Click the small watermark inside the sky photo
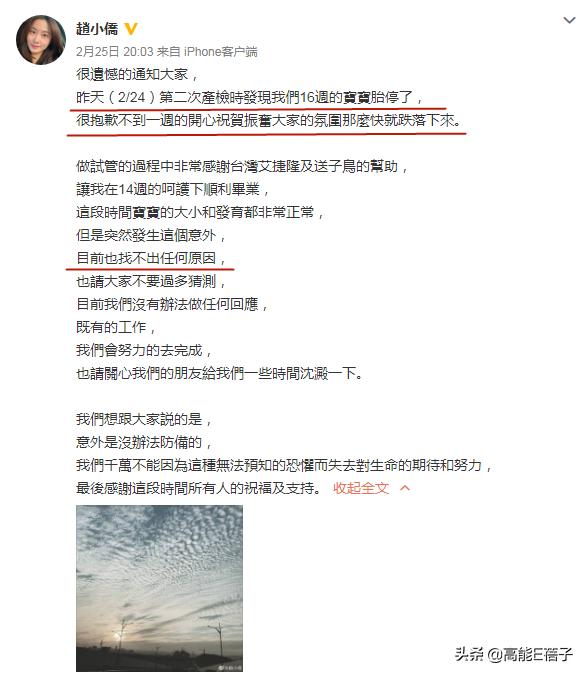This screenshot has height=675, width=586. [x=230, y=668]
